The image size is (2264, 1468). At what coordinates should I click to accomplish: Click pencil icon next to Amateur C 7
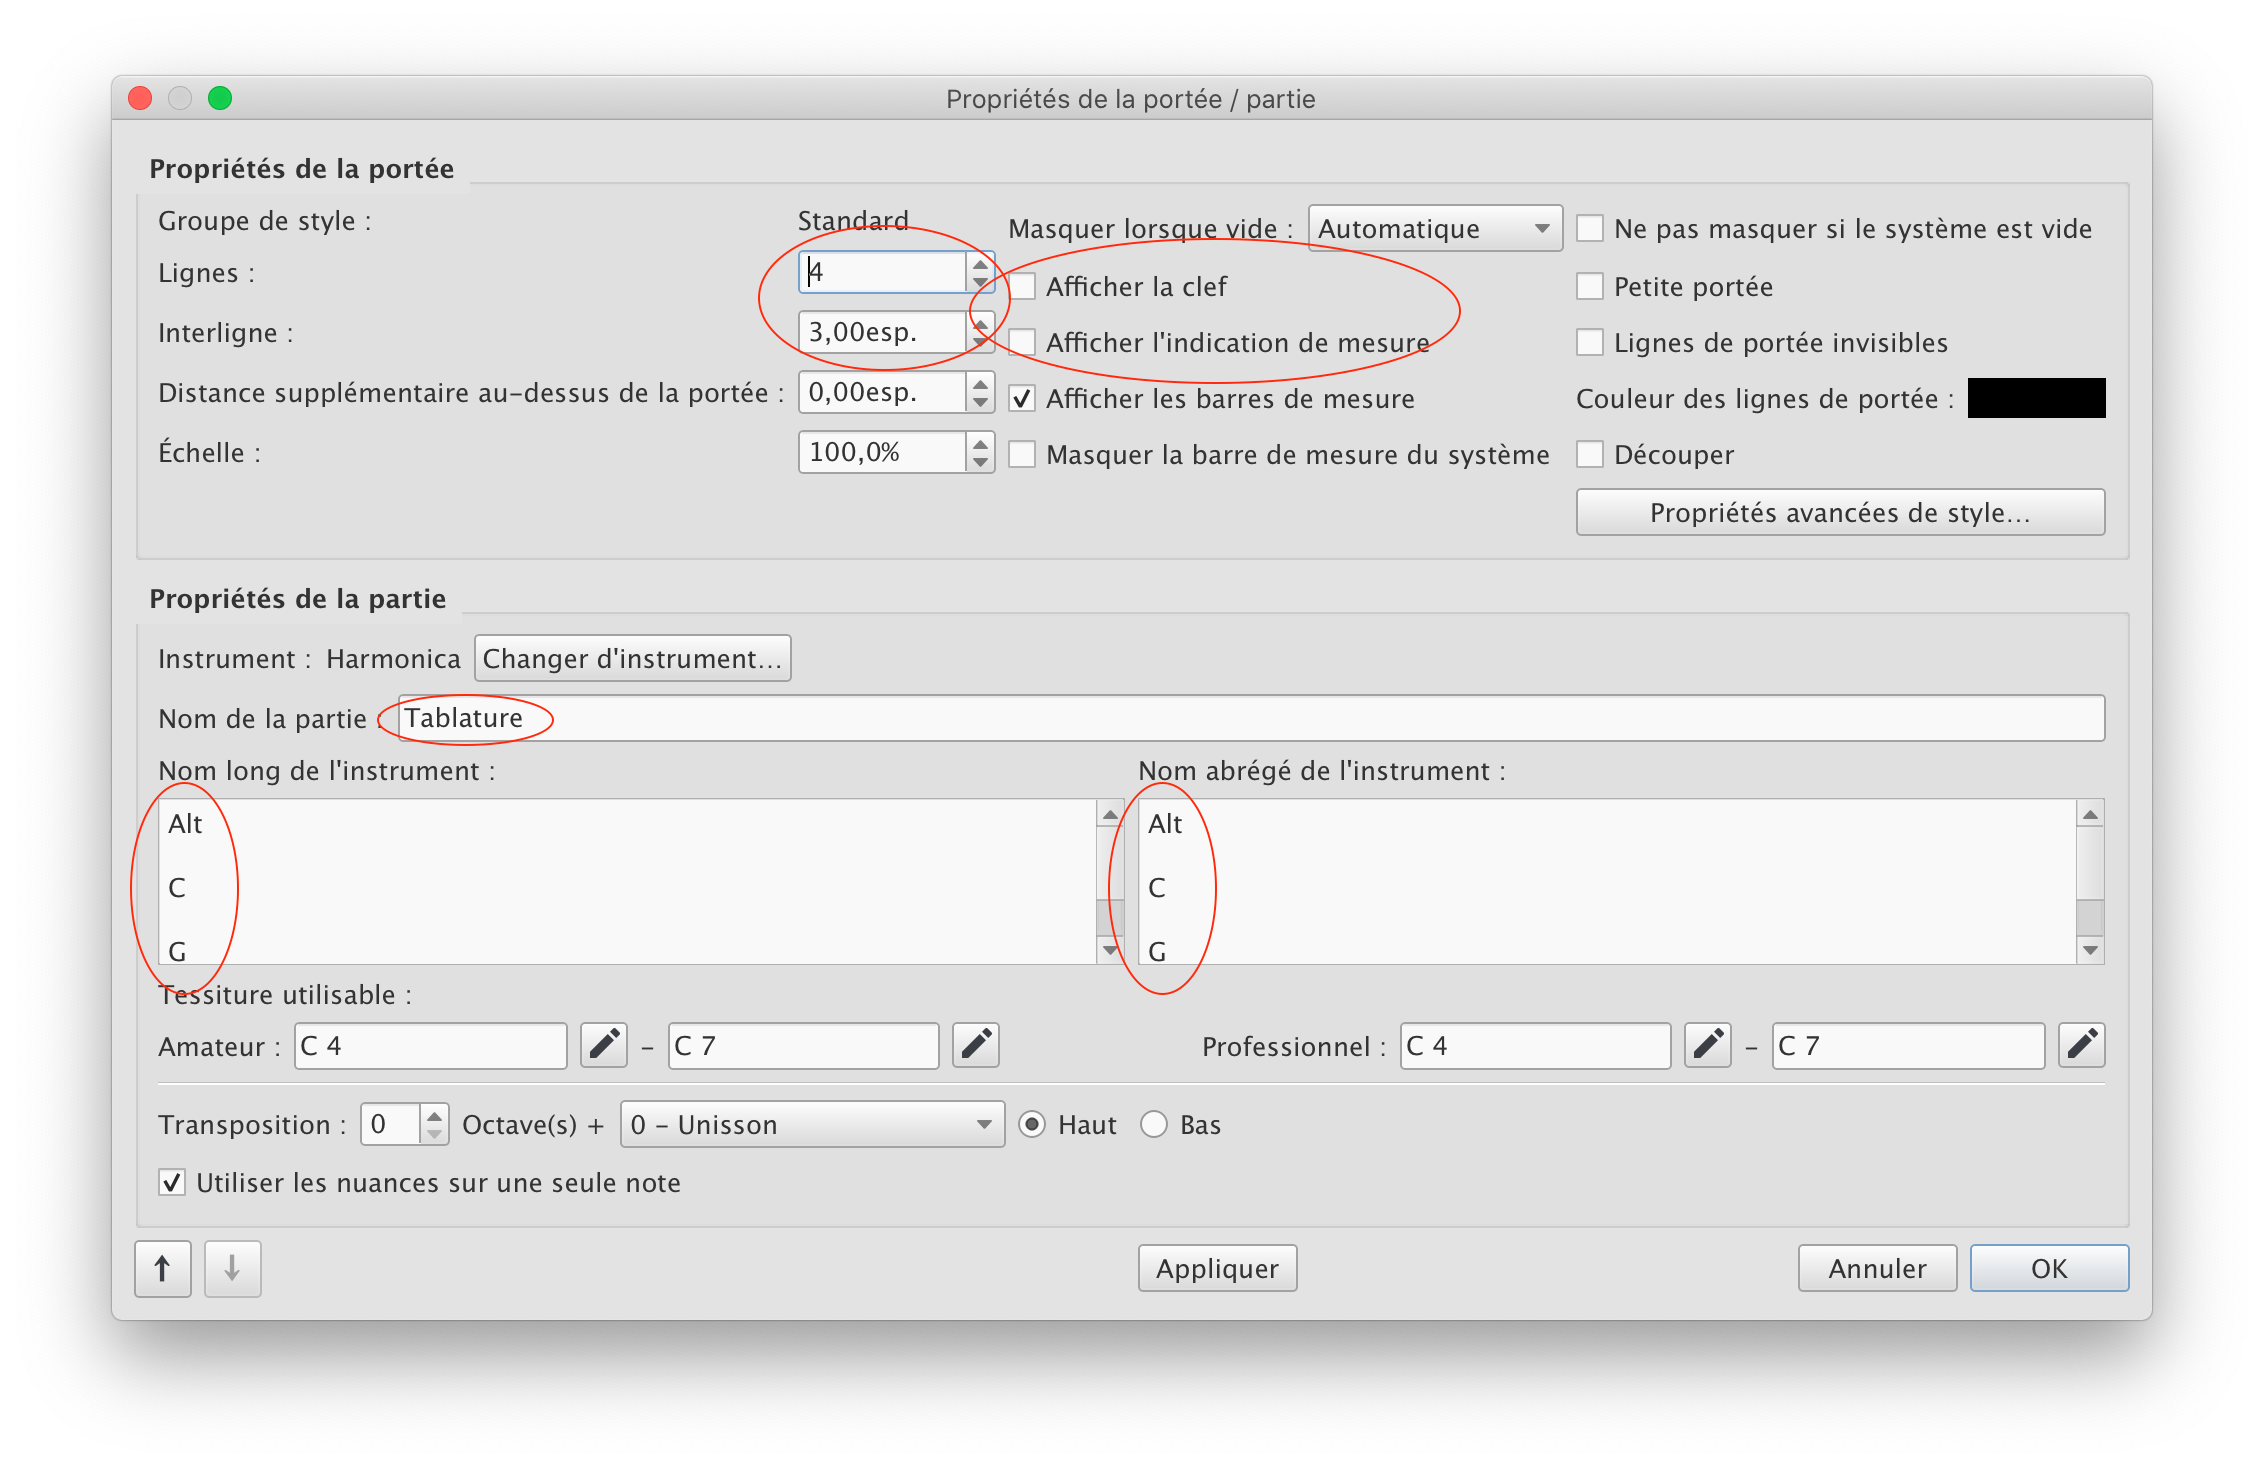[975, 1045]
